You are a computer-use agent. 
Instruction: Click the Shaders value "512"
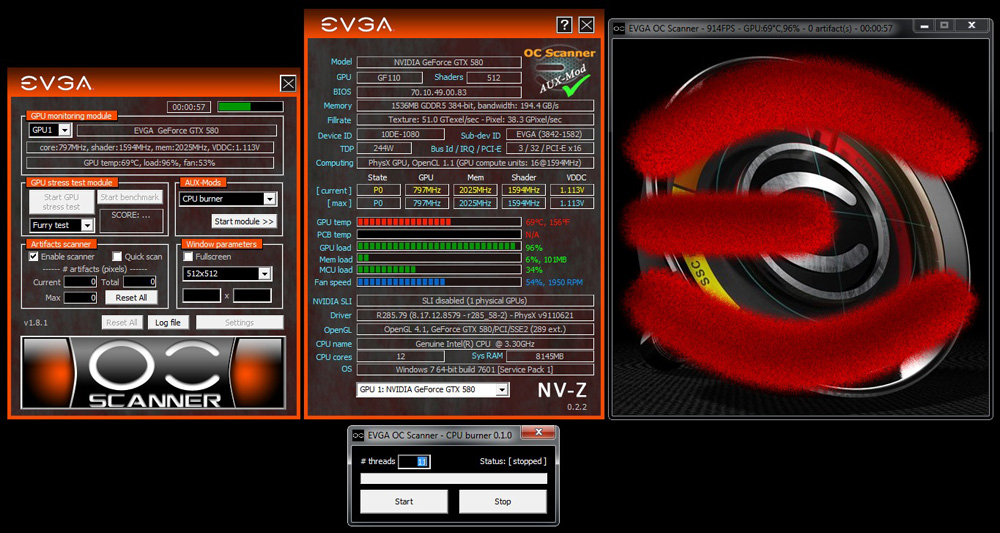pos(494,78)
